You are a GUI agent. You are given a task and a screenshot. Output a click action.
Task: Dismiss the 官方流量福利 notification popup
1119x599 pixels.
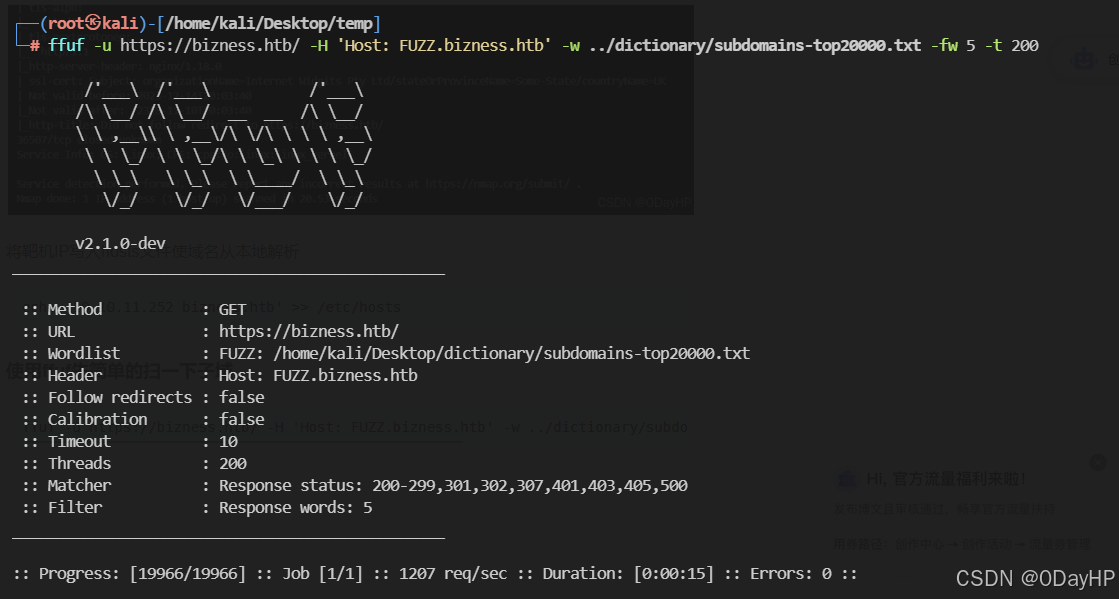1096,462
